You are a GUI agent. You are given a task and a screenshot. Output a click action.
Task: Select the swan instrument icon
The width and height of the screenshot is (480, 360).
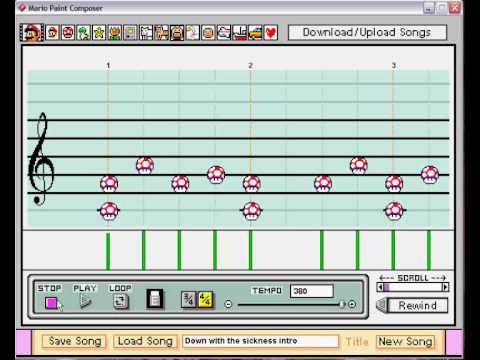point(193,33)
